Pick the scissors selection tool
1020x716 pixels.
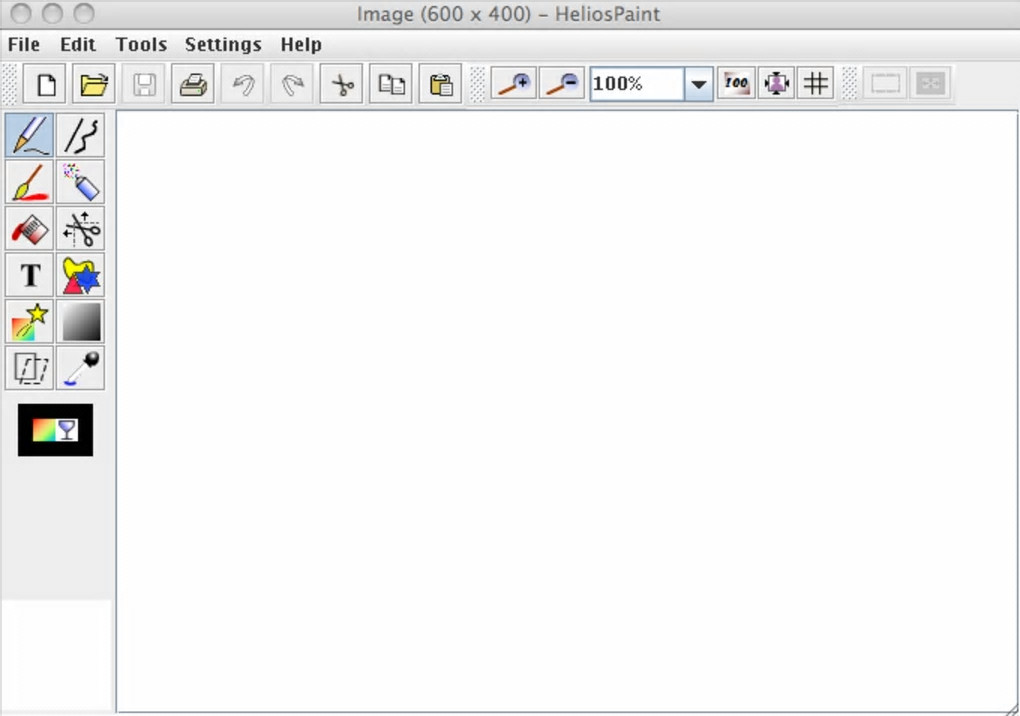81,229
